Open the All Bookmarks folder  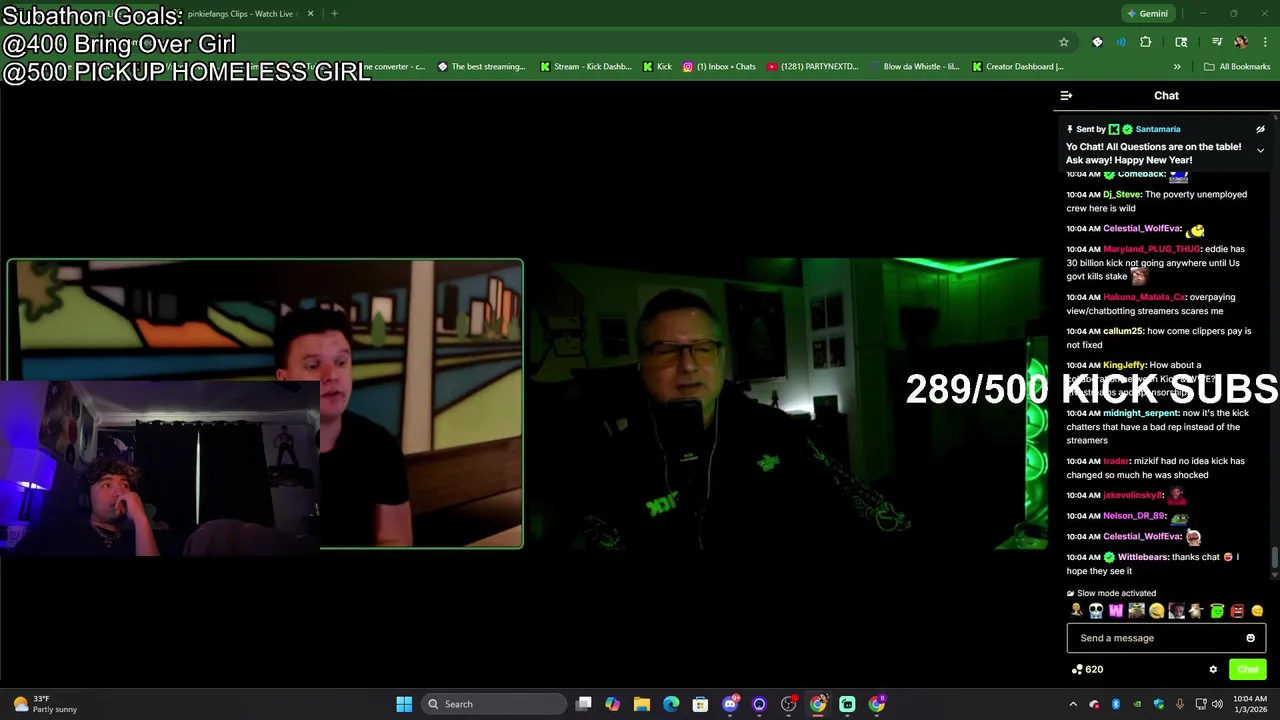[x=1237, y=67]
